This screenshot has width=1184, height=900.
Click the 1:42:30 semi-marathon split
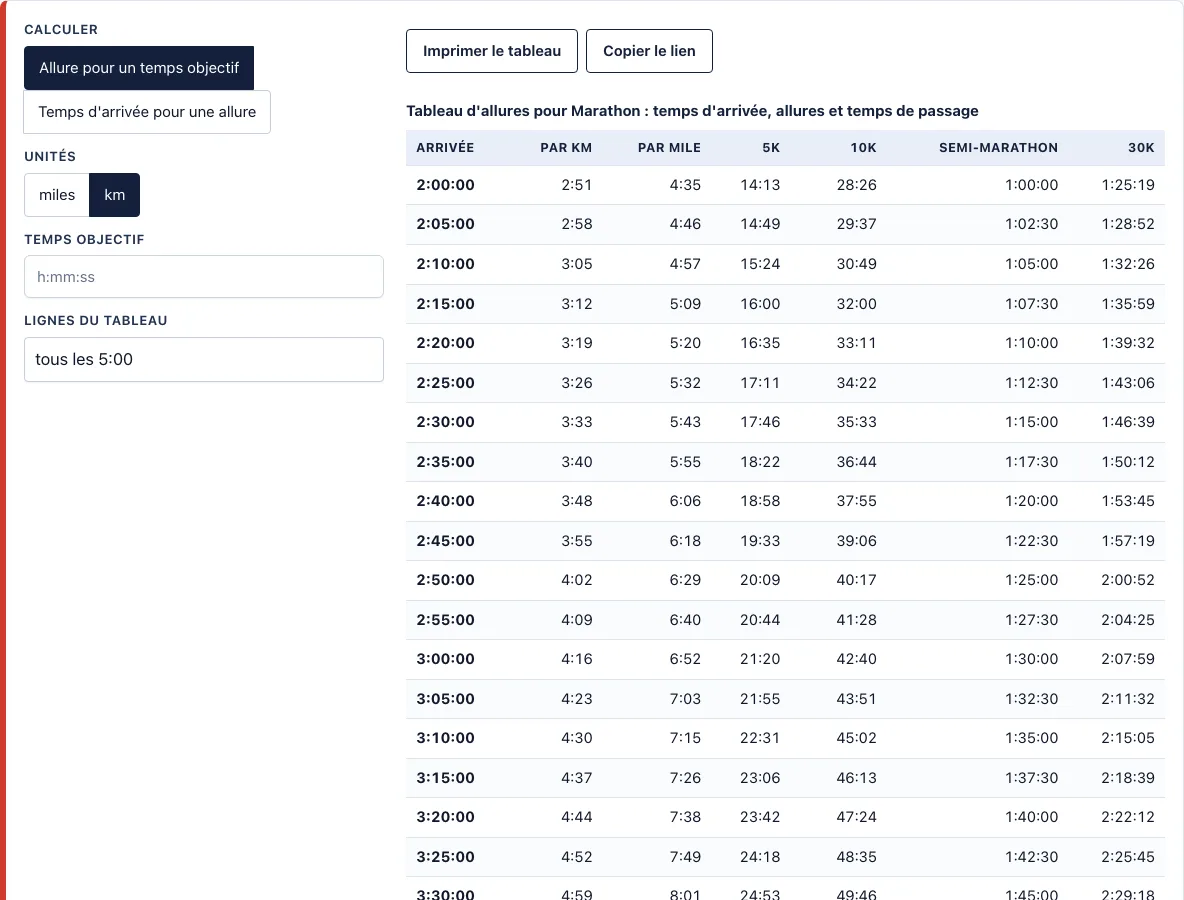pyautogui.click(x=1031, y=857)
